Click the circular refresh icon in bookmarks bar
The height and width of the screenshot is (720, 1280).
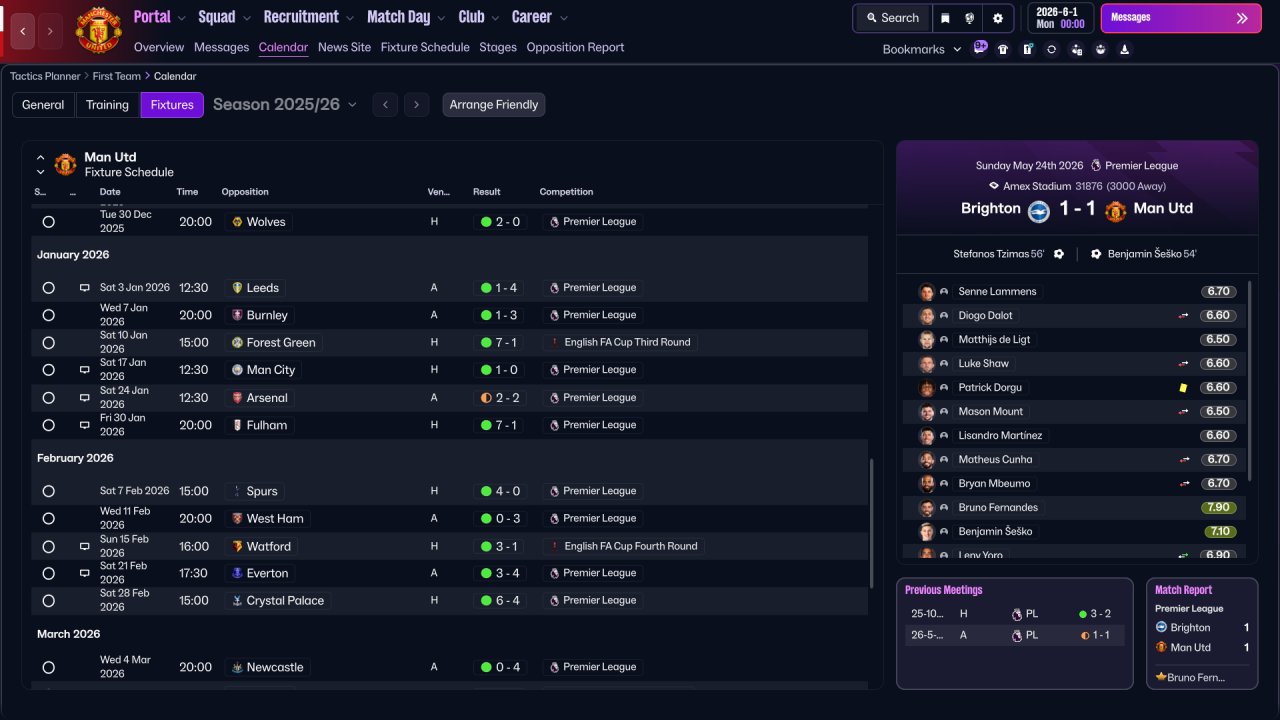click(1051, 49)
